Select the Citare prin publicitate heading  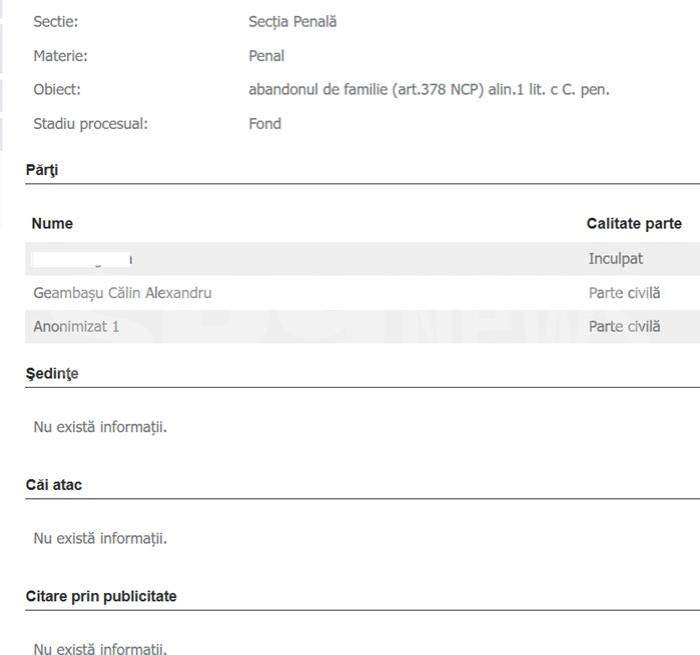pyautogui.click(x=101, y=596)
